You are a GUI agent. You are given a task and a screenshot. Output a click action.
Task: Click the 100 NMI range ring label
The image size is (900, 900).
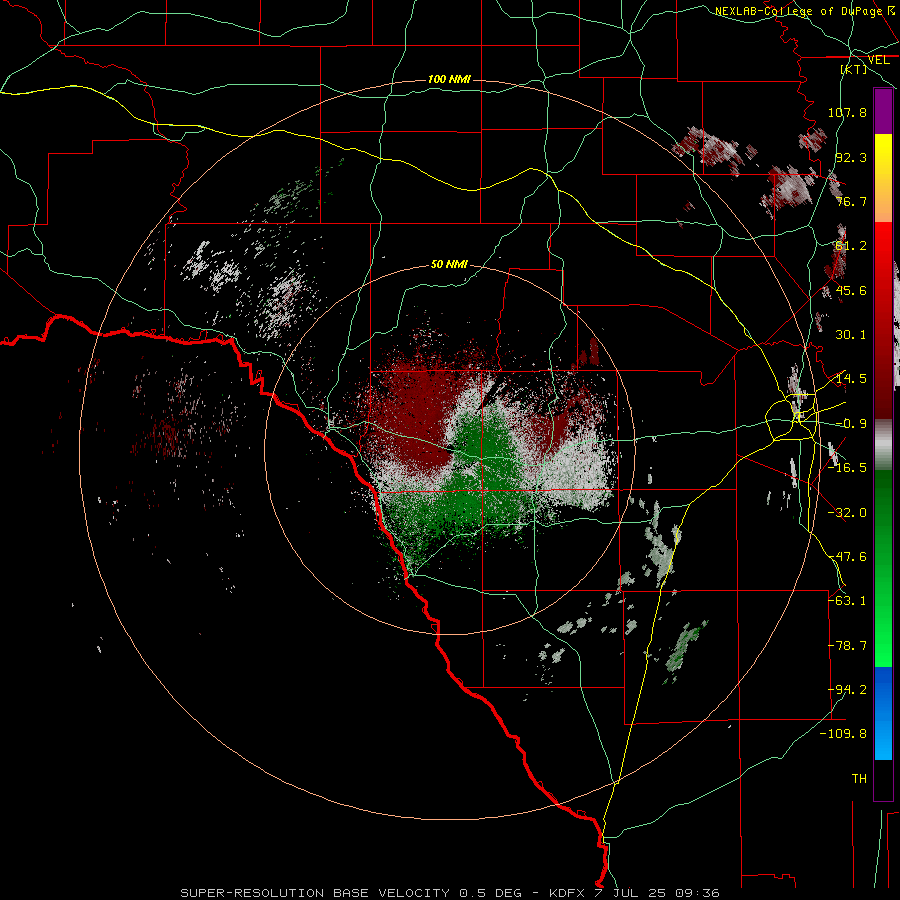click(449, 79)
